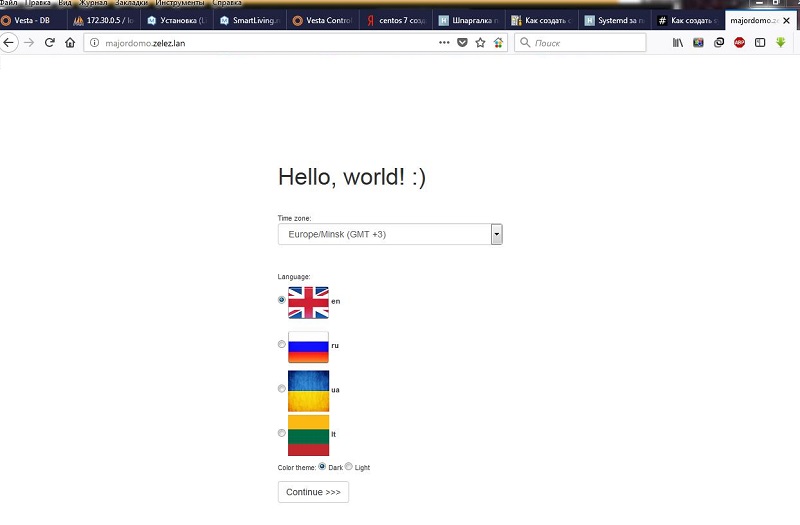Switch to the 172.30.0.5 tab
800x525 pixels.
pyautogui.click(x=104, y=20)
